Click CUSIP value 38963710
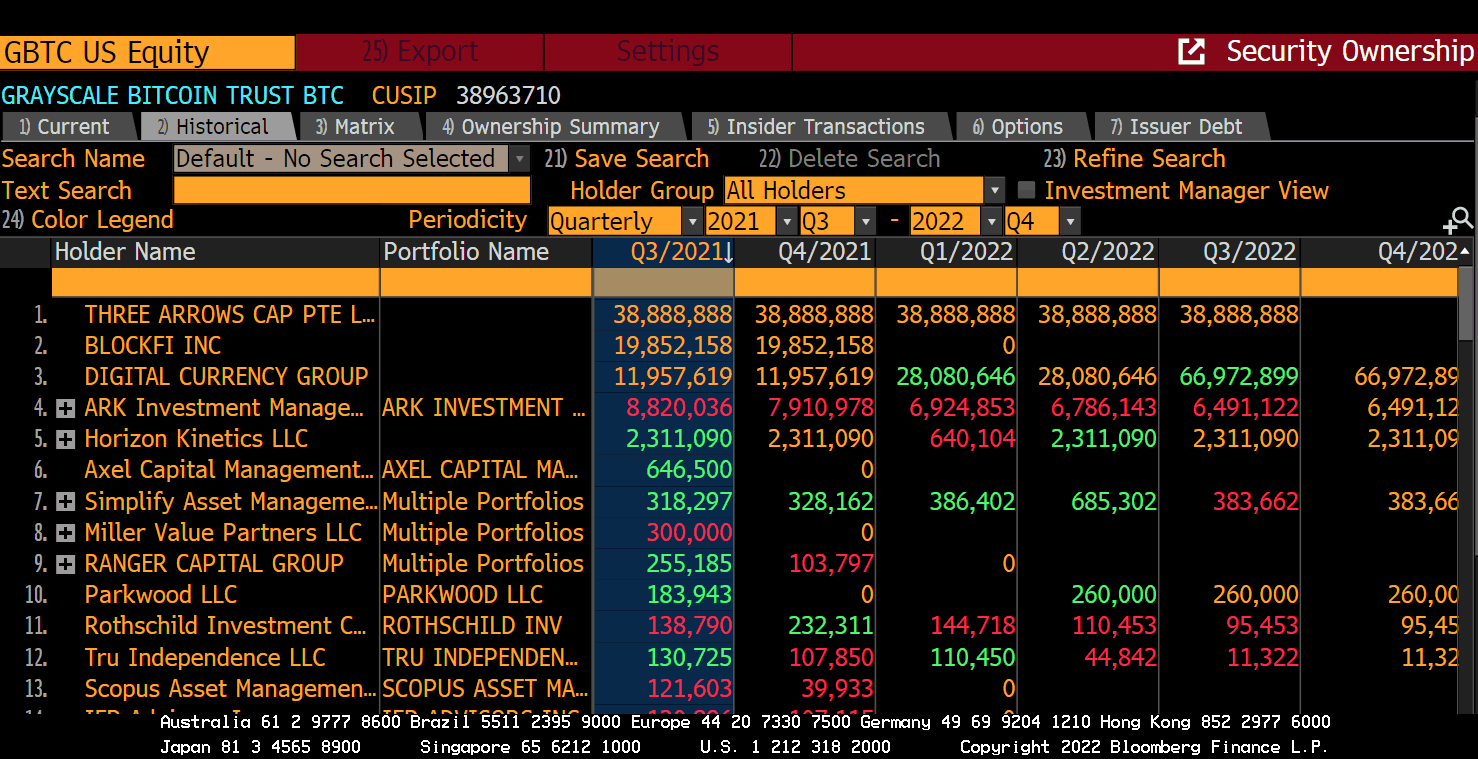The image size is (1478, 759). click(508, 96)
